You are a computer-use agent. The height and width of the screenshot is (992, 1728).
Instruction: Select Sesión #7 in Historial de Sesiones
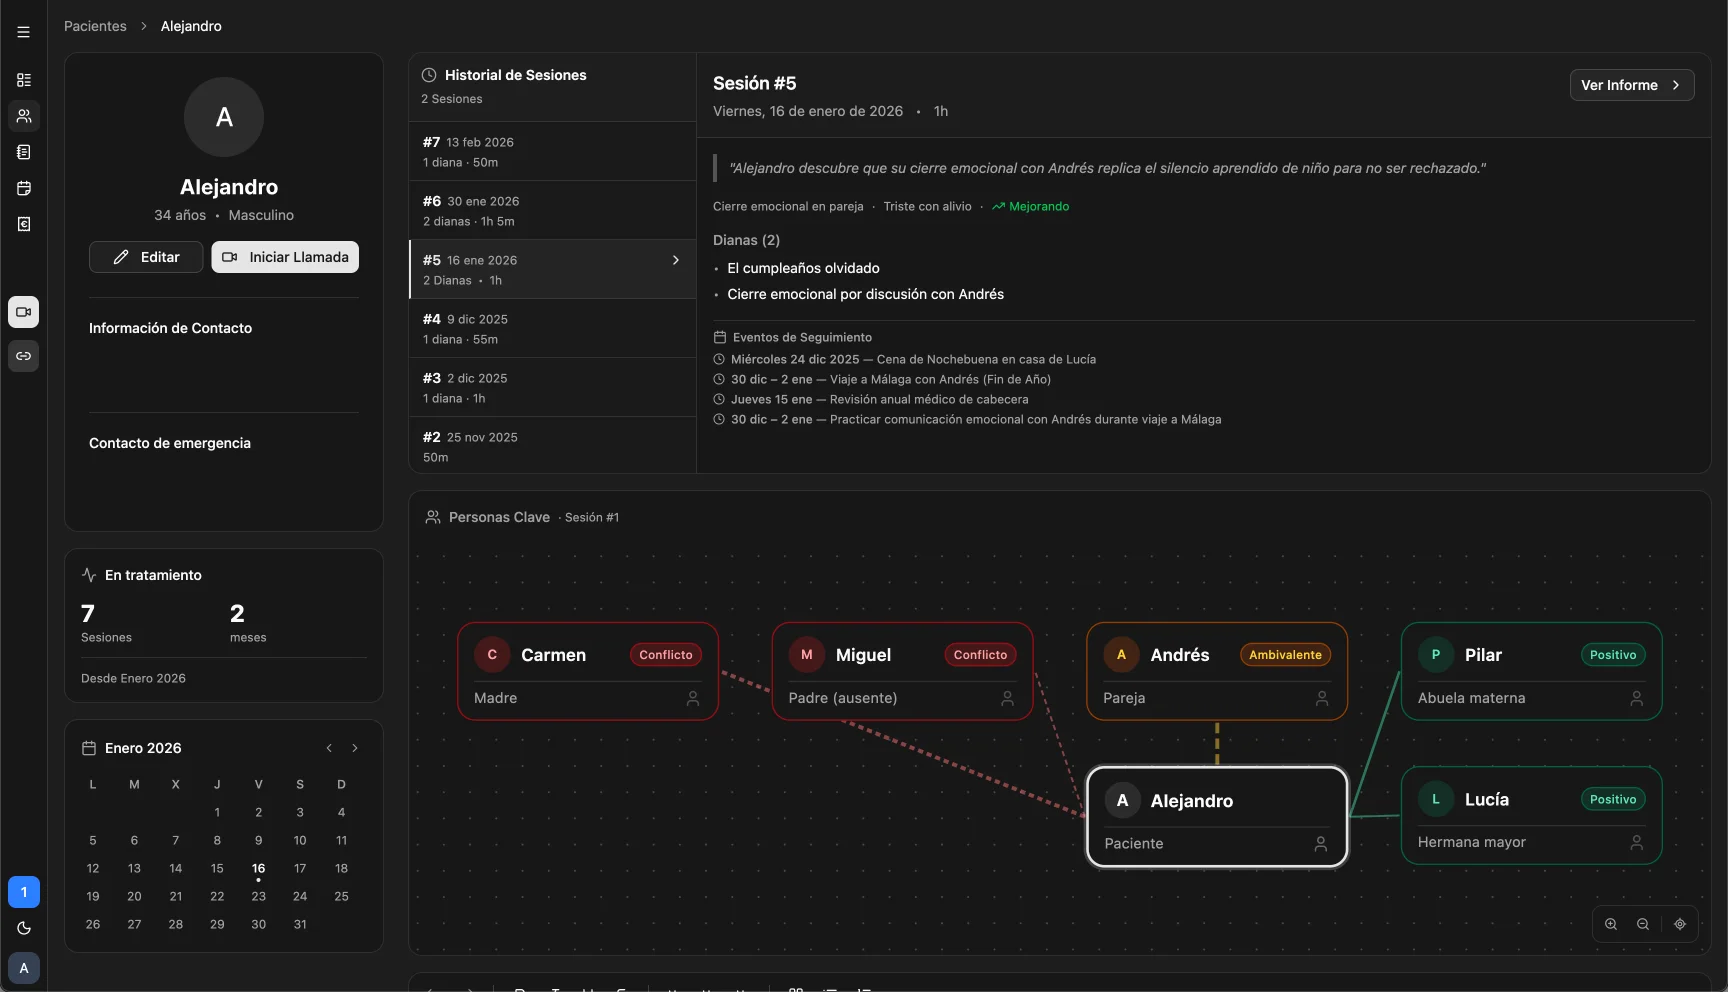coord(551,152)
